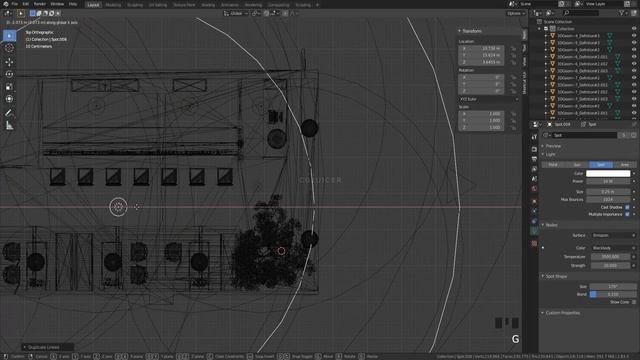Adjust the Spot Shape Blend slider
Screen dimensions: 640x360
point(613,294)
